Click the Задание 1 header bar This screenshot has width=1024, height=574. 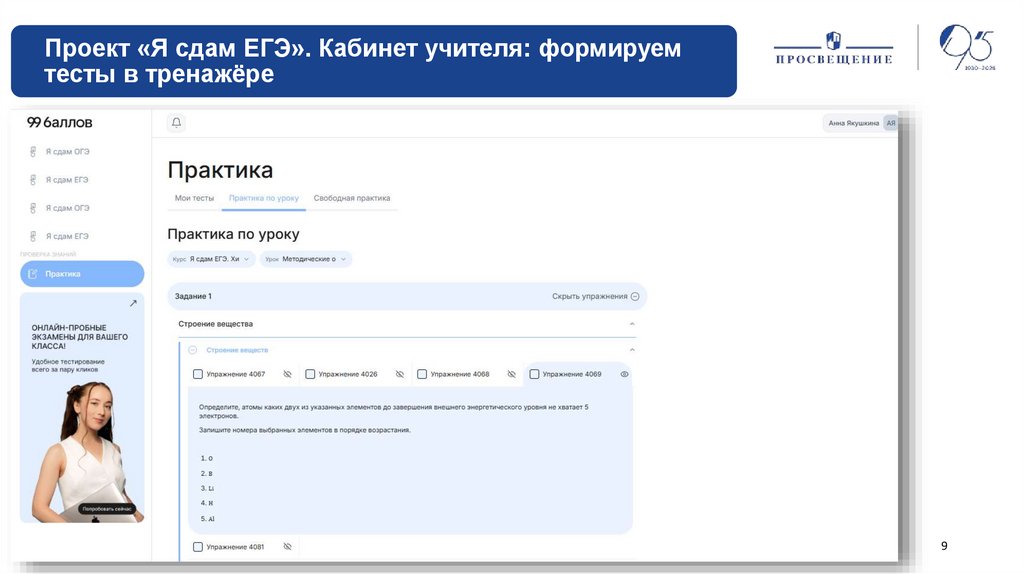tap(407, 296)
